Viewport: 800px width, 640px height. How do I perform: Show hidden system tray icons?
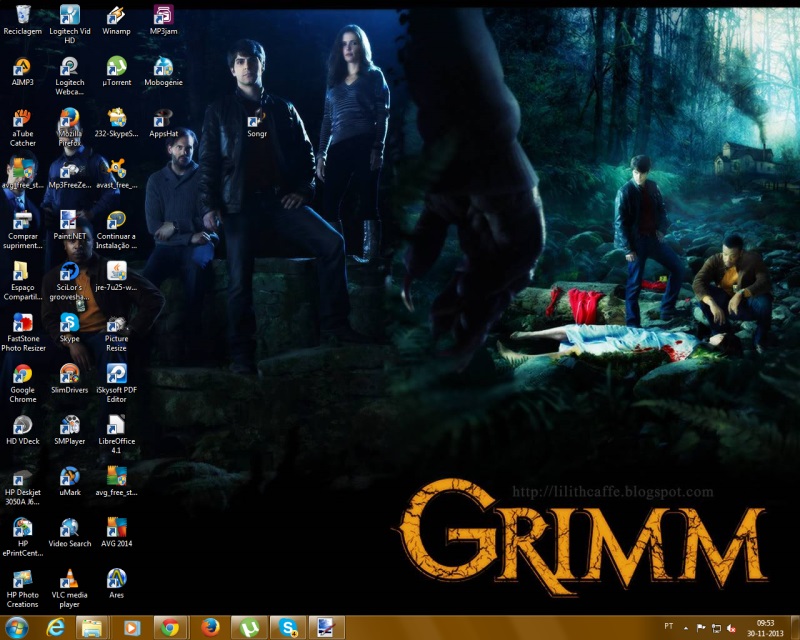[685, 627]
